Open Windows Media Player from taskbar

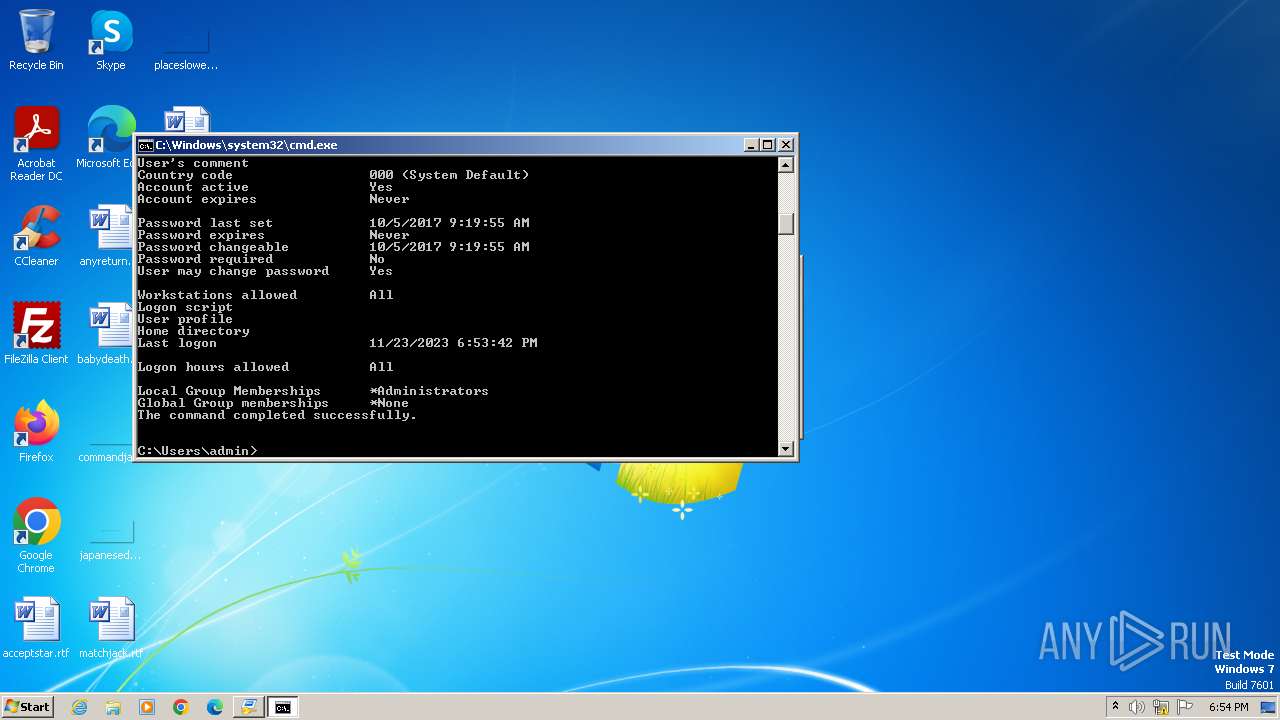pyautogui.click(x=147, y=707)
